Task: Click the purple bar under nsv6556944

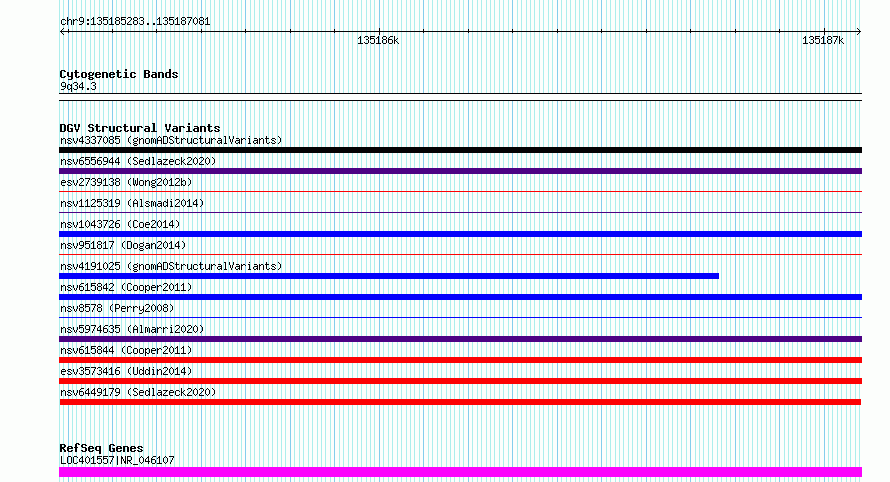Action: [460, 171]
